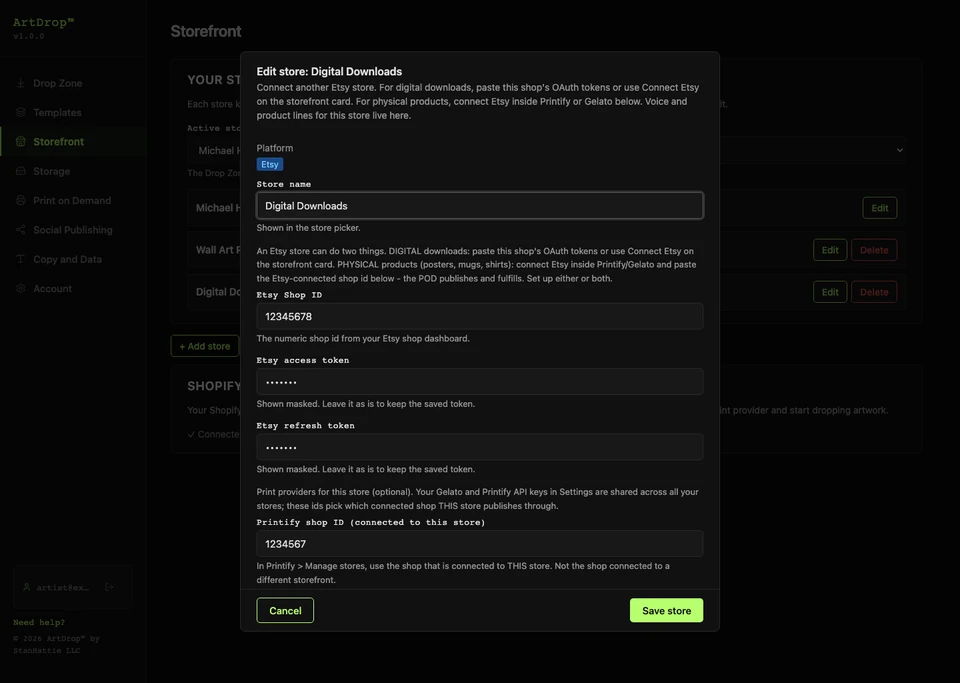The image size is (960, 683).
Task: Click the Copy and Data text icon
Action: pos(21,259)
